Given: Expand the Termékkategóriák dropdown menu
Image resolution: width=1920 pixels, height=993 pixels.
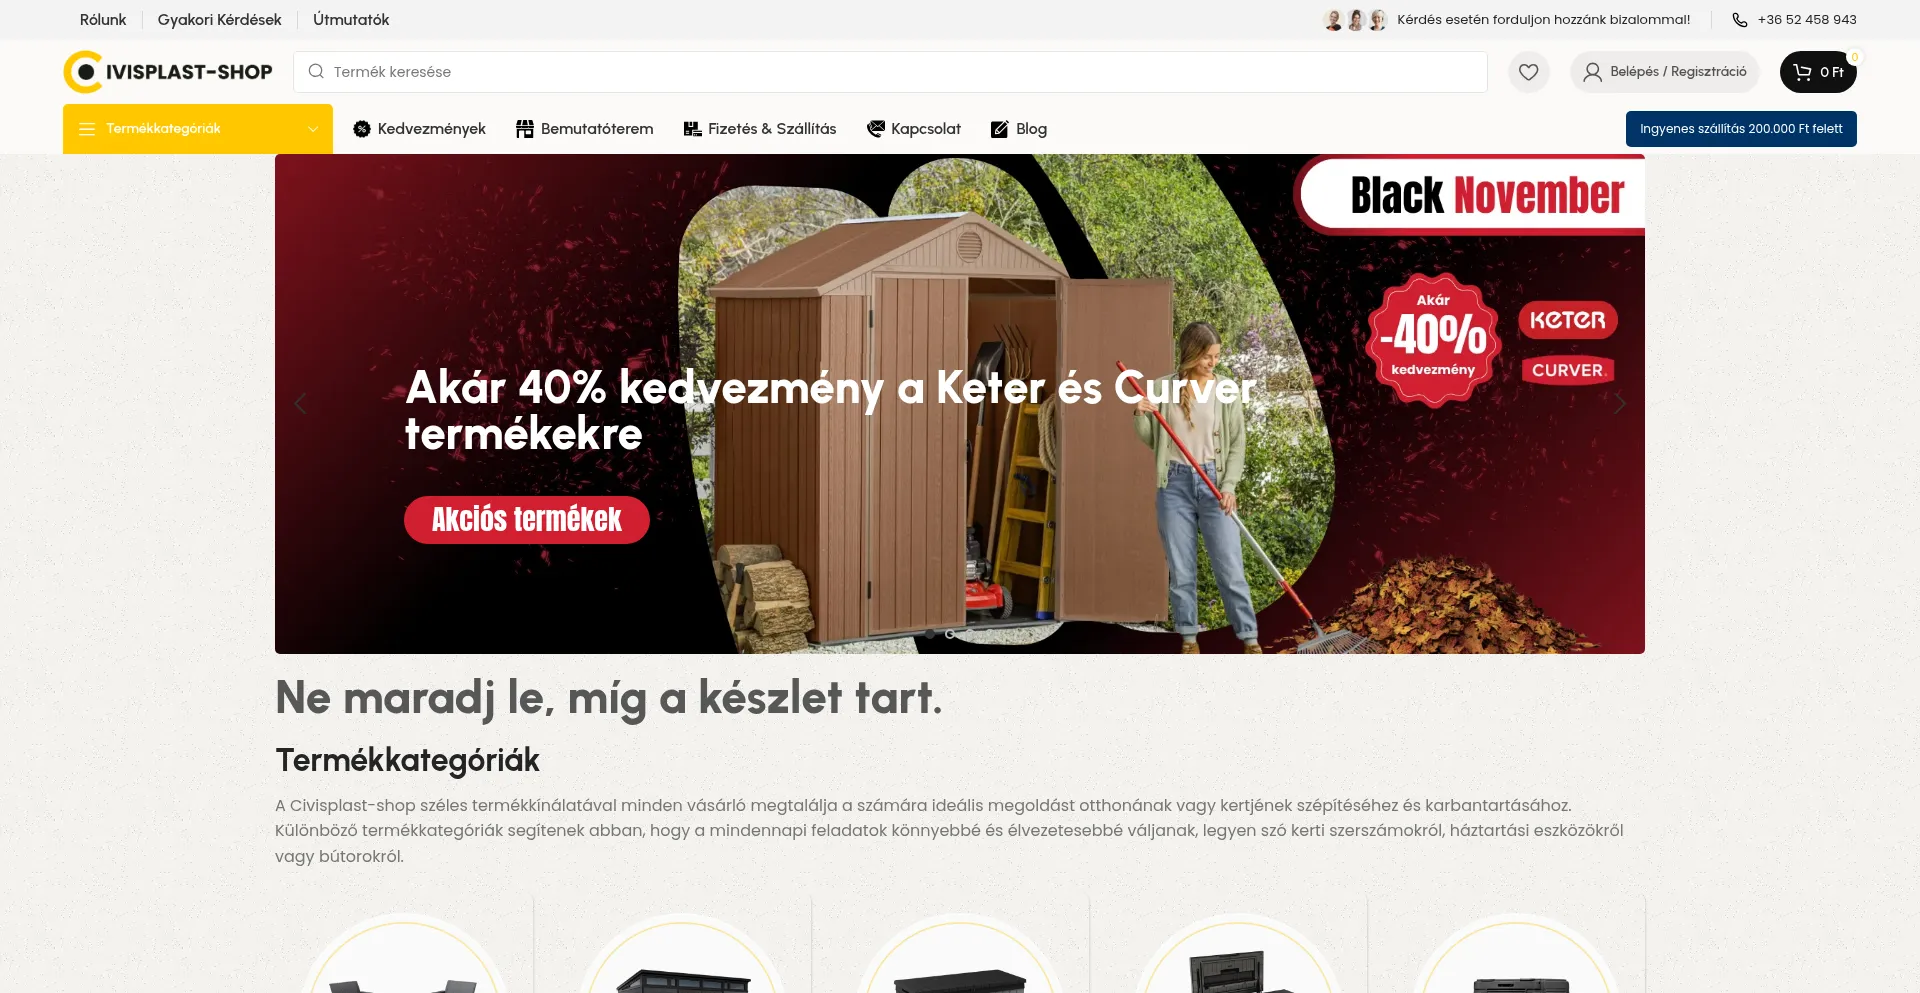Looking at the screenshot, I should [198, 129].
